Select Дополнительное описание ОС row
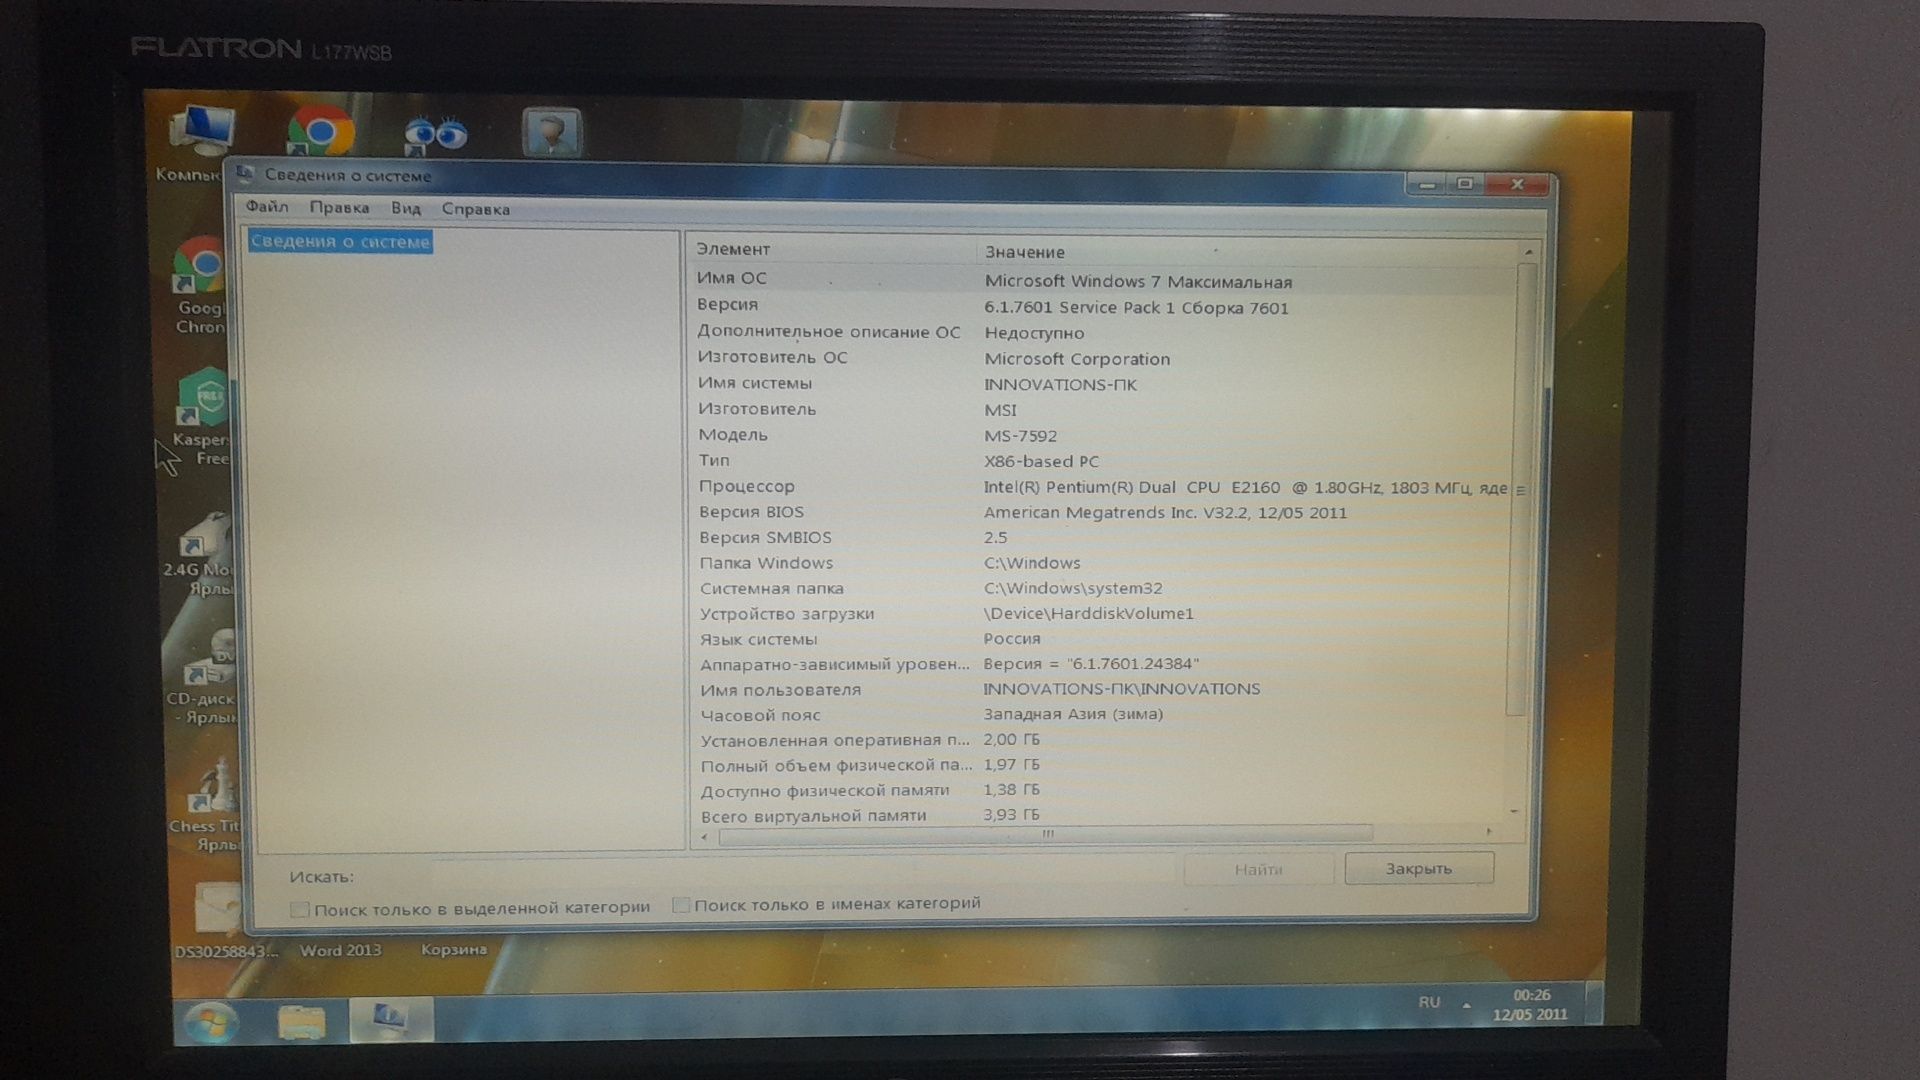The image size is (1920, 1080). 1105,332
